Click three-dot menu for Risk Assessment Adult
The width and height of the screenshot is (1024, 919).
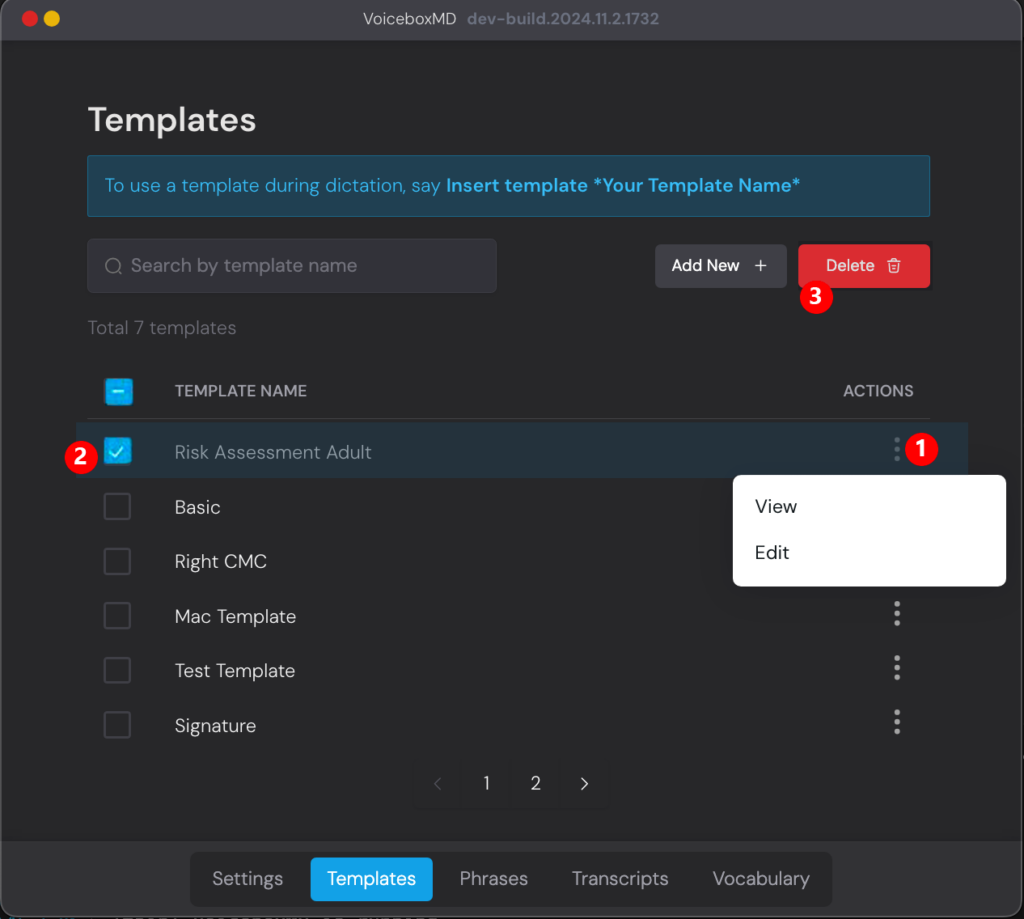tap(896, 450)
